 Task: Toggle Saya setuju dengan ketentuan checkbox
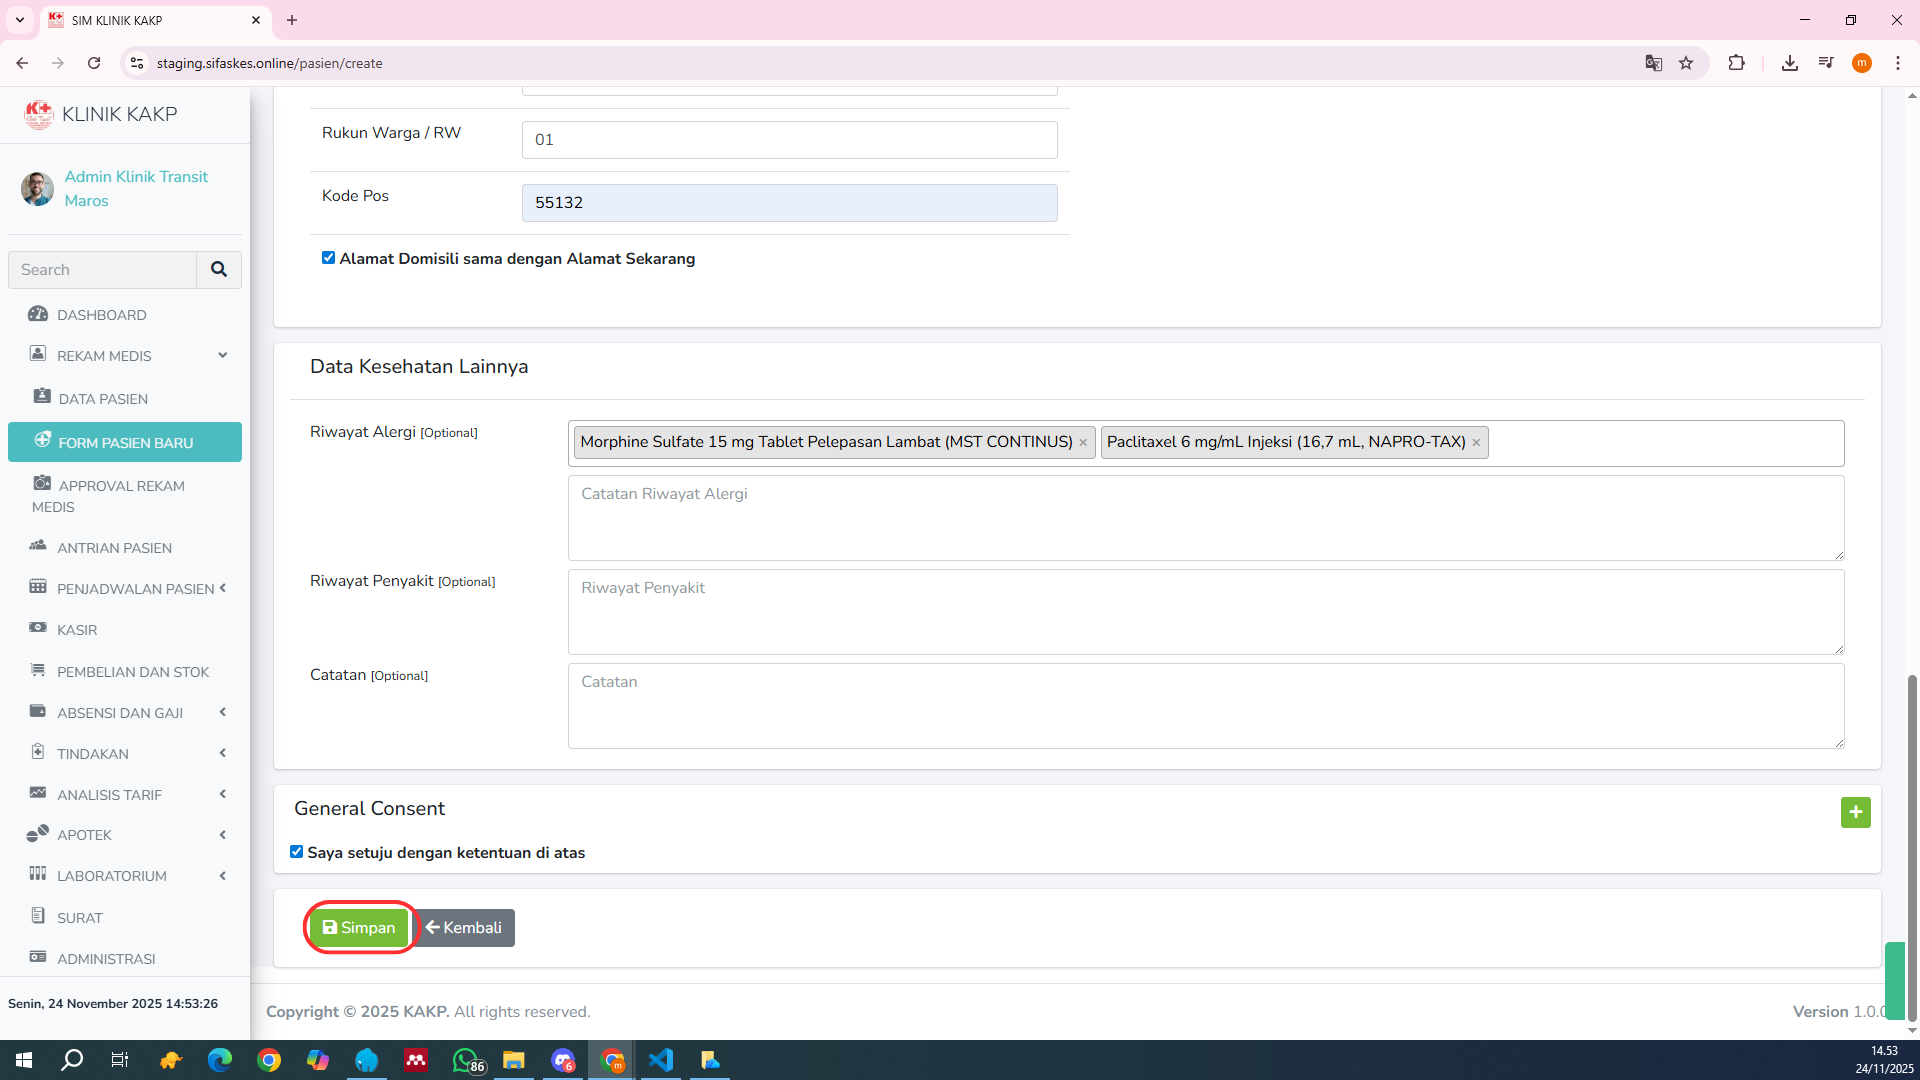click(296, 852)
